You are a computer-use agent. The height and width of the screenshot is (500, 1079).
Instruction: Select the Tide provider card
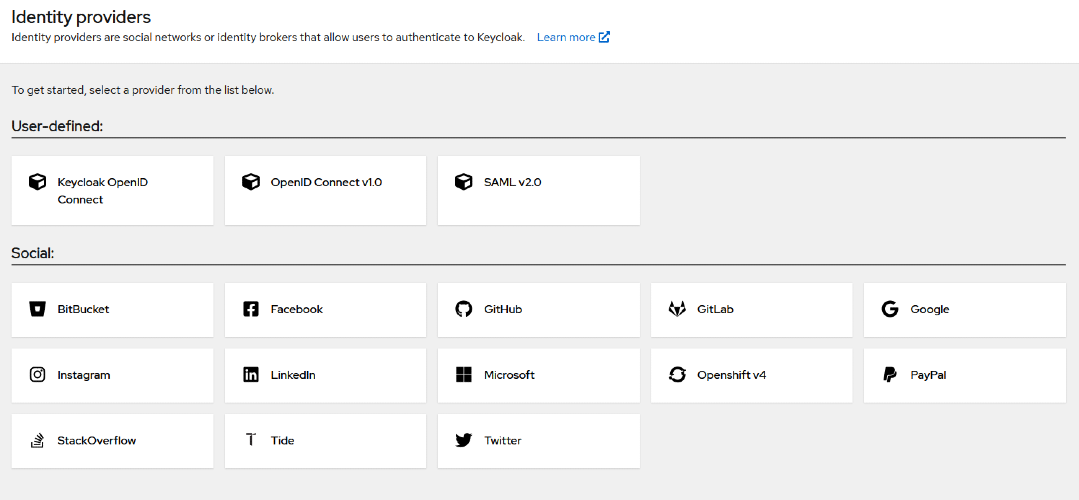tap(325, 441)
